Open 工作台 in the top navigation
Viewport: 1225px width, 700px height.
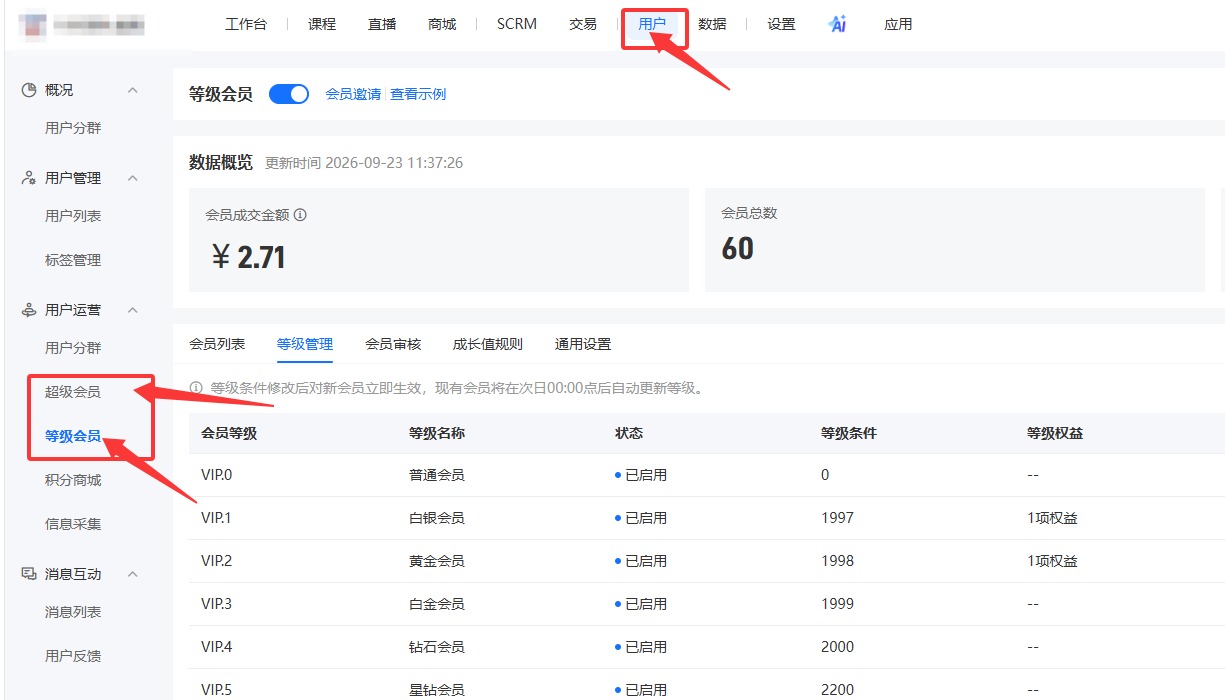tap(246, 24)
